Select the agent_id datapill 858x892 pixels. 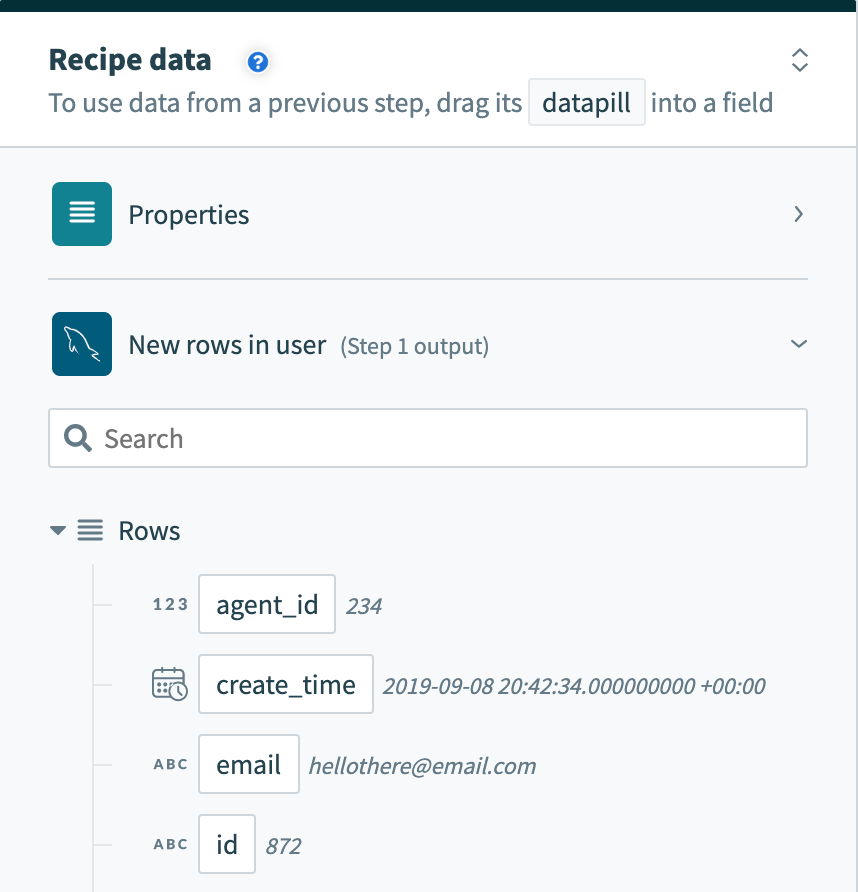[x=266, y=604]
